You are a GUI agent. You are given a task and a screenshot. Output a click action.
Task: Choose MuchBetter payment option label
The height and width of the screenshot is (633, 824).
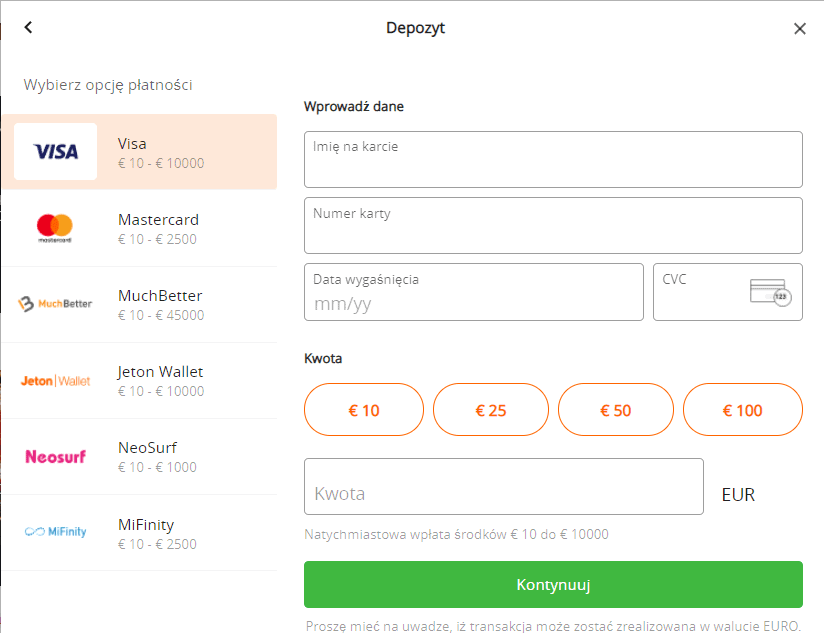pyautogui.click(x=160, y=296)
